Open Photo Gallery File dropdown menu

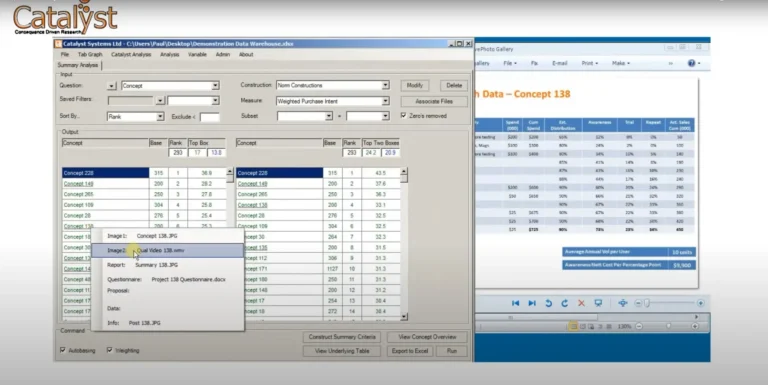(x=510, y=63)
